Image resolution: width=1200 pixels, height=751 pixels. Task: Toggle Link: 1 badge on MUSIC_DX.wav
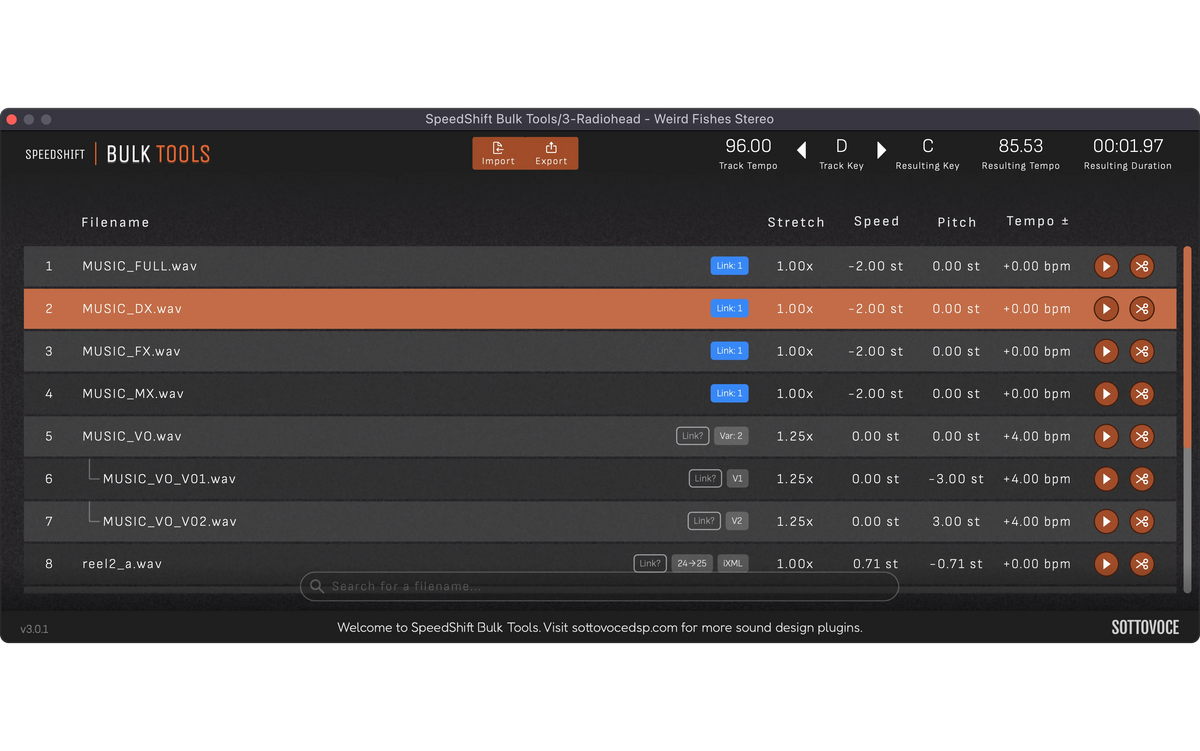pos(729,309)
